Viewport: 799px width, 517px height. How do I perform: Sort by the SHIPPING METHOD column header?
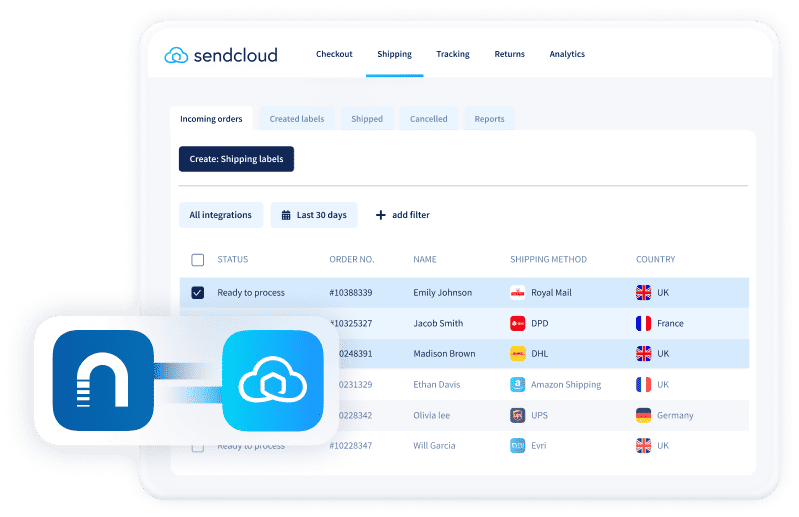coord(548,259)
